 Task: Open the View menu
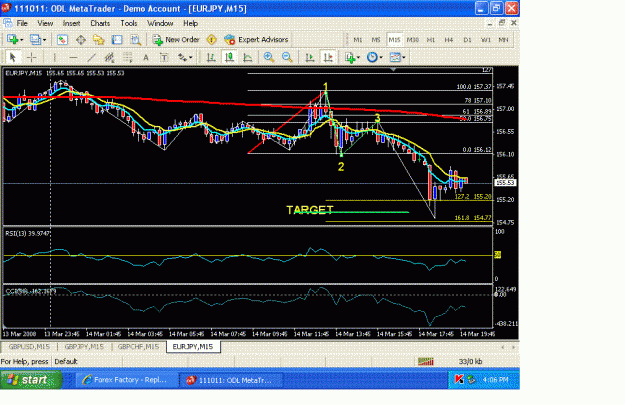tap(45, 24)
